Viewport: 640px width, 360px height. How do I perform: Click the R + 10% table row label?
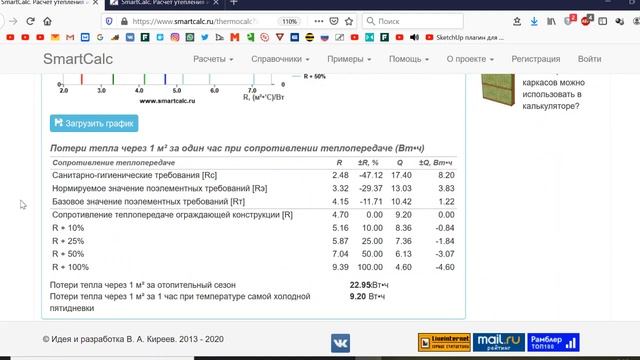68,228
